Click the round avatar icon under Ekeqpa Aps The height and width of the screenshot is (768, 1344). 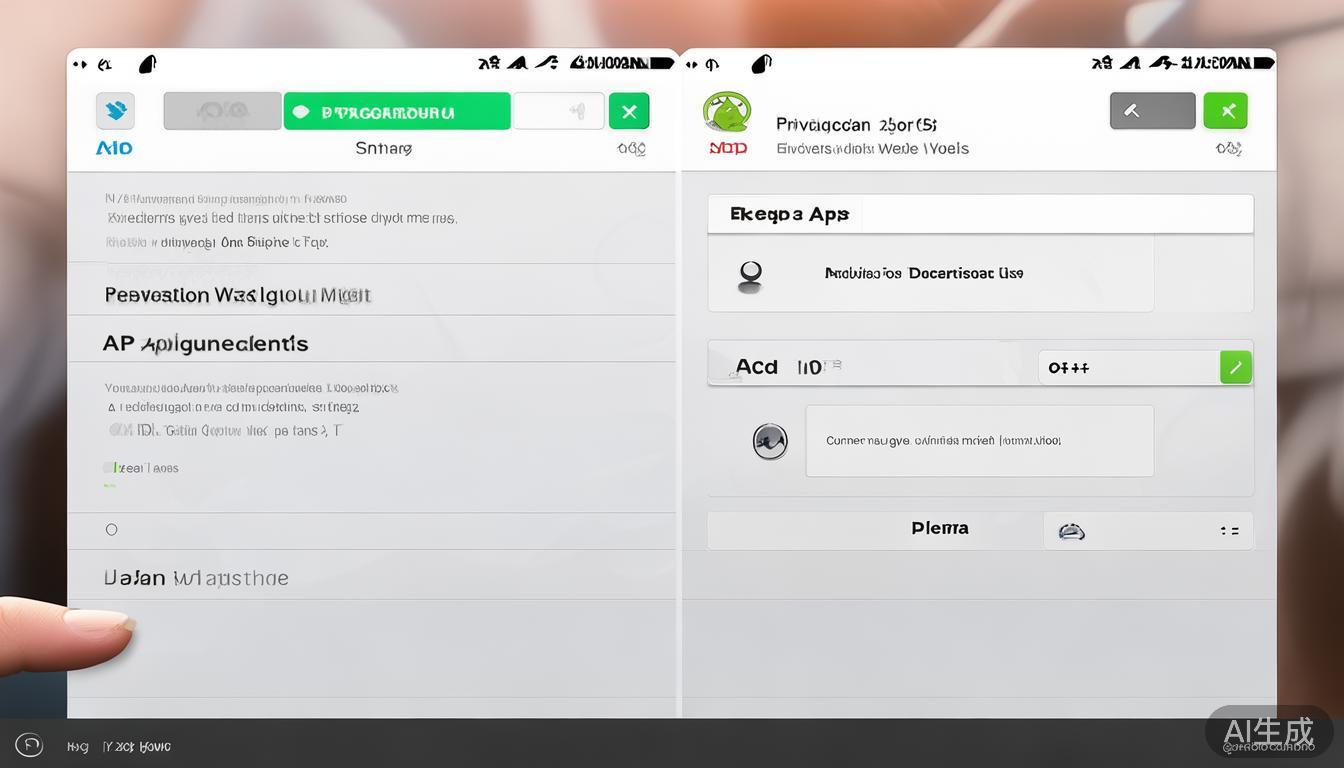pos(750,274)
